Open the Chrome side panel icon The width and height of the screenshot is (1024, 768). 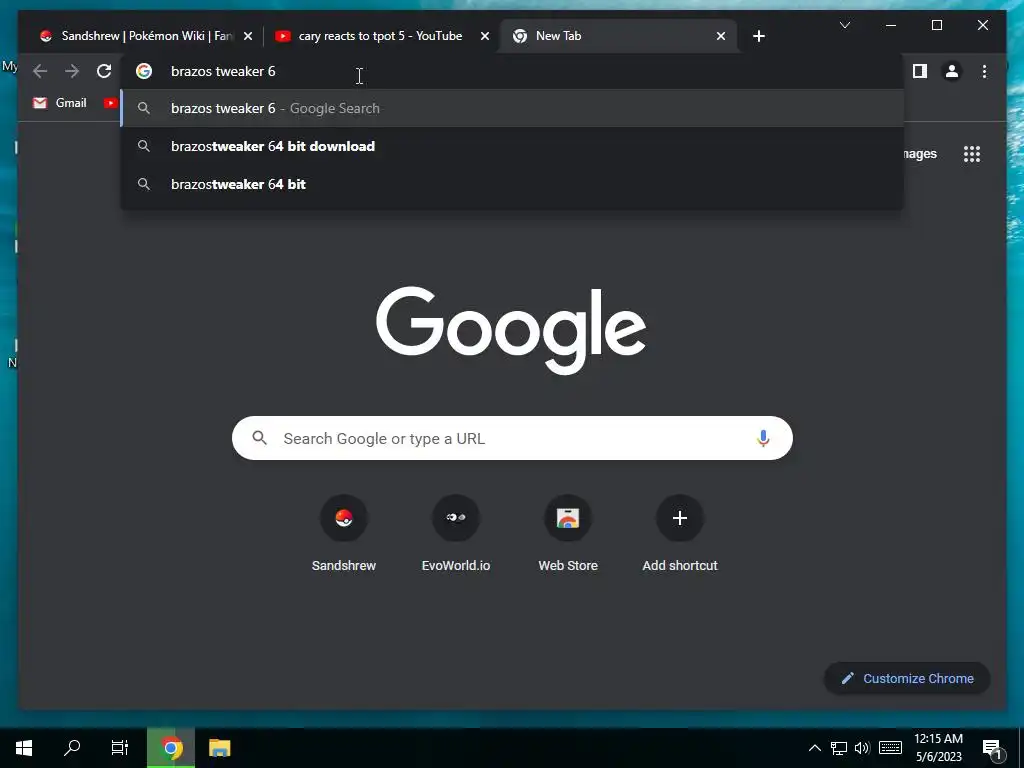pyautogui.click(x=920, y=71)
